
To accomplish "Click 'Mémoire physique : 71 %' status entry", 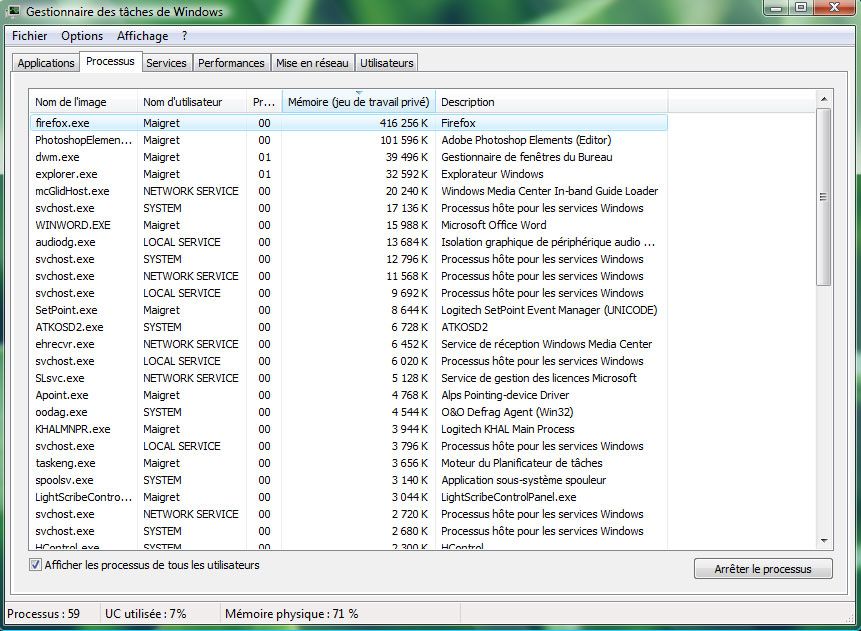I will tap(292, 614).
